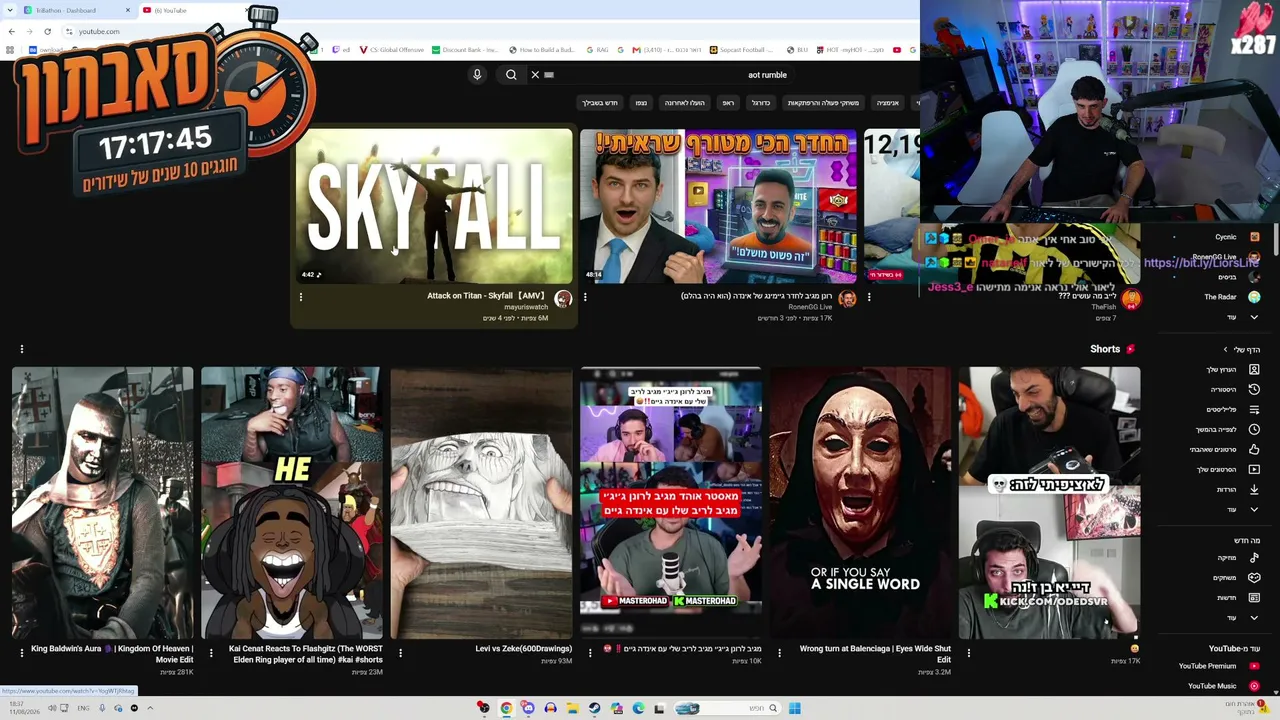Open the Shorts shelf three-dot menu

point(22,349)
